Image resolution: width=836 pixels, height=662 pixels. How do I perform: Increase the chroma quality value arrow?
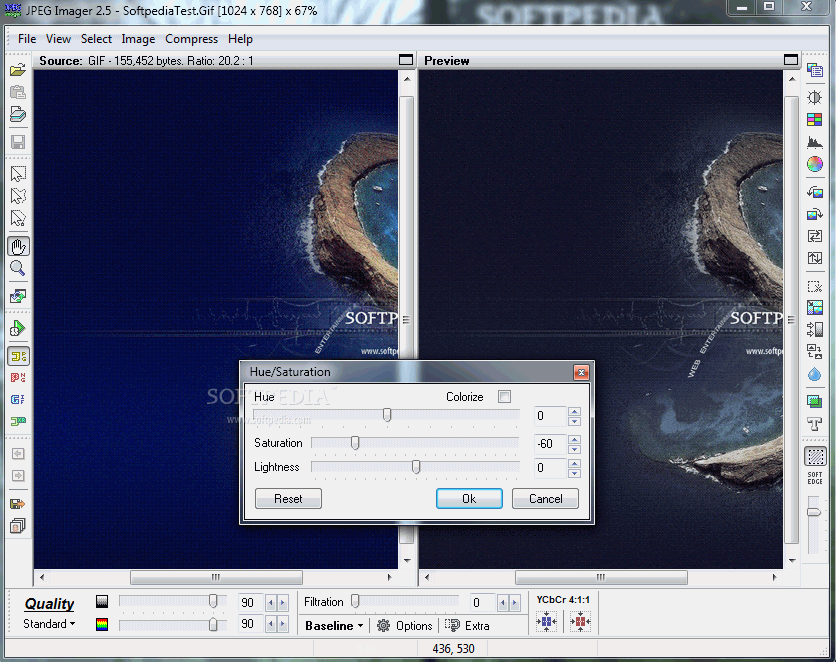pyautogui.click(x=283, y=624)
